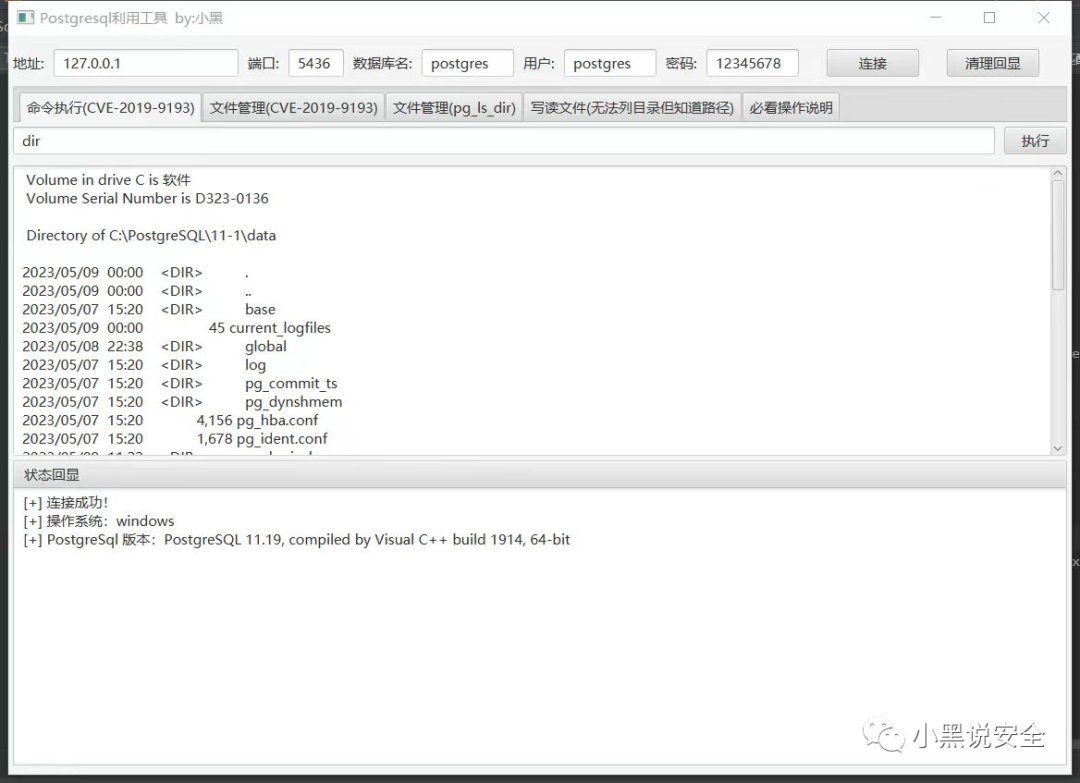The width and height of the screenshot is (1080, 783).
Task: Click the 执行 button
Action: [1035, 141]
